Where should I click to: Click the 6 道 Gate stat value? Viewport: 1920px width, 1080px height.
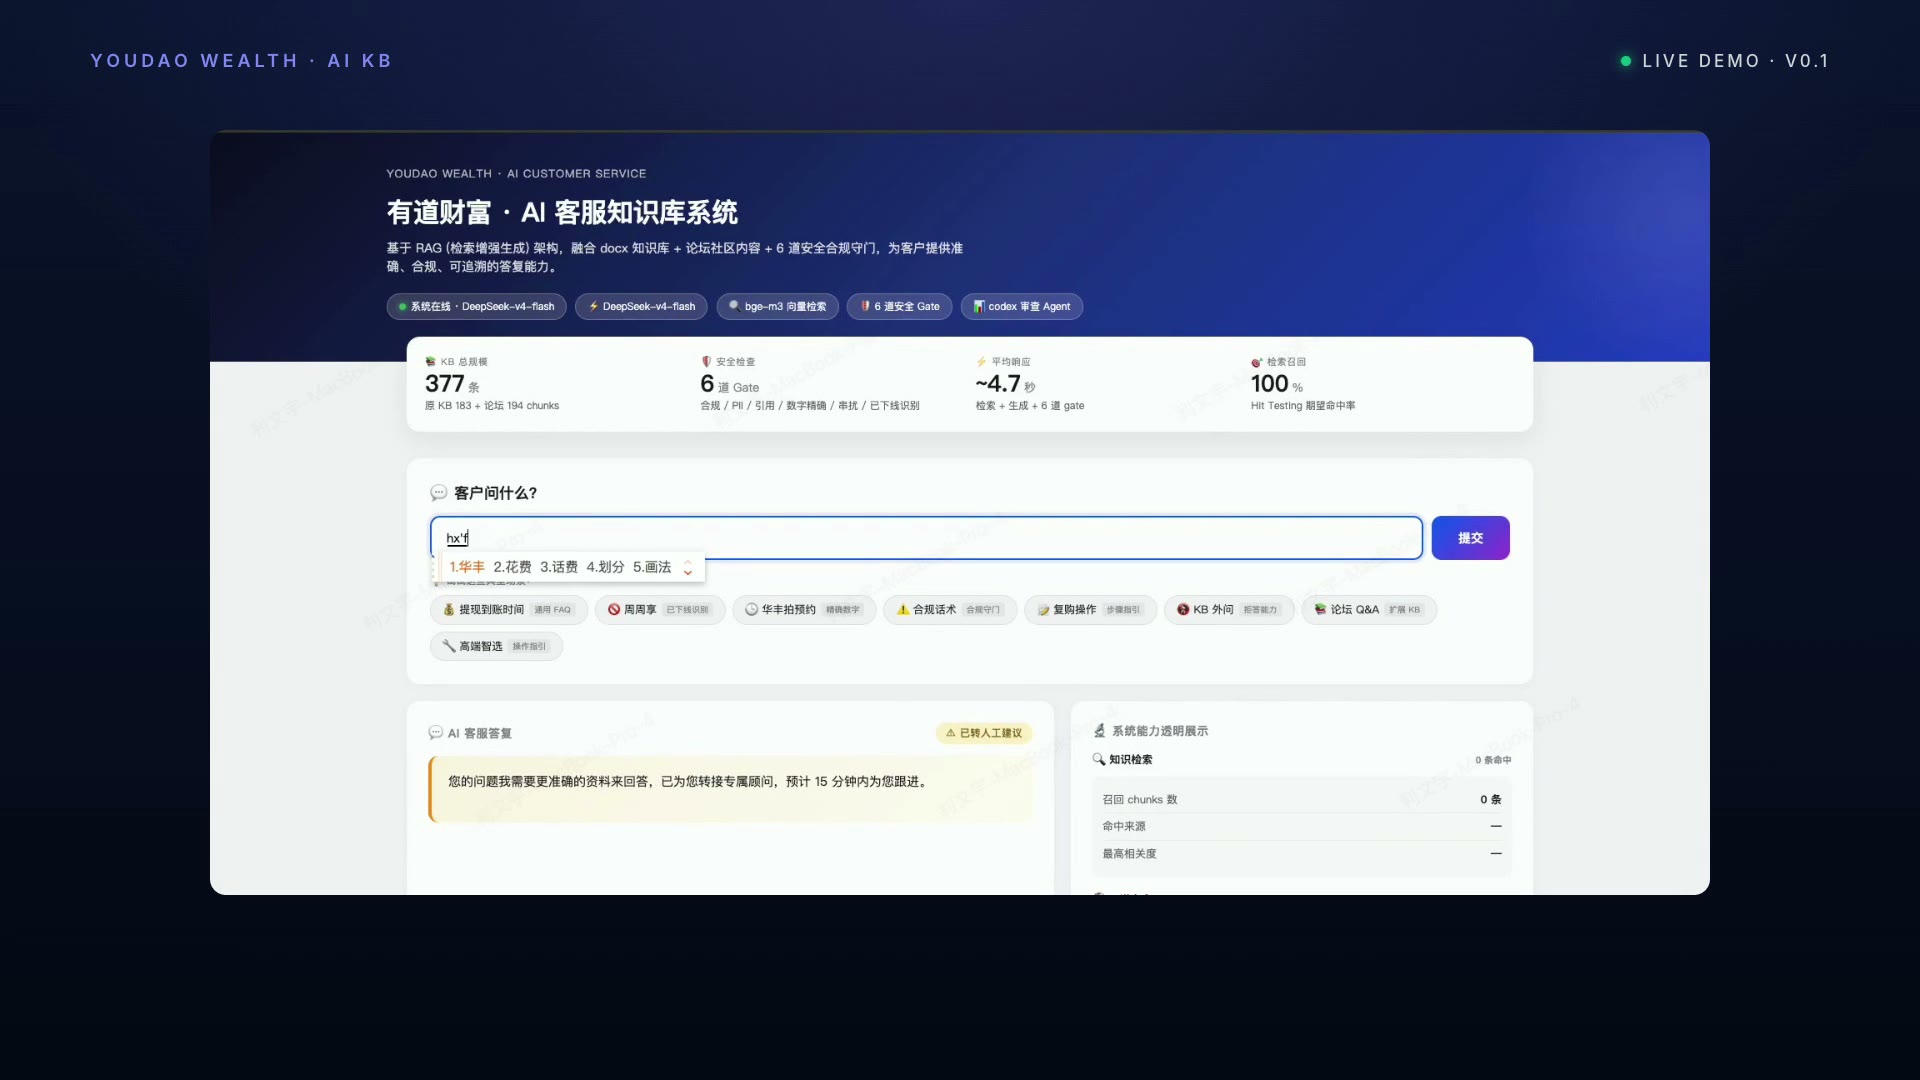729,384
